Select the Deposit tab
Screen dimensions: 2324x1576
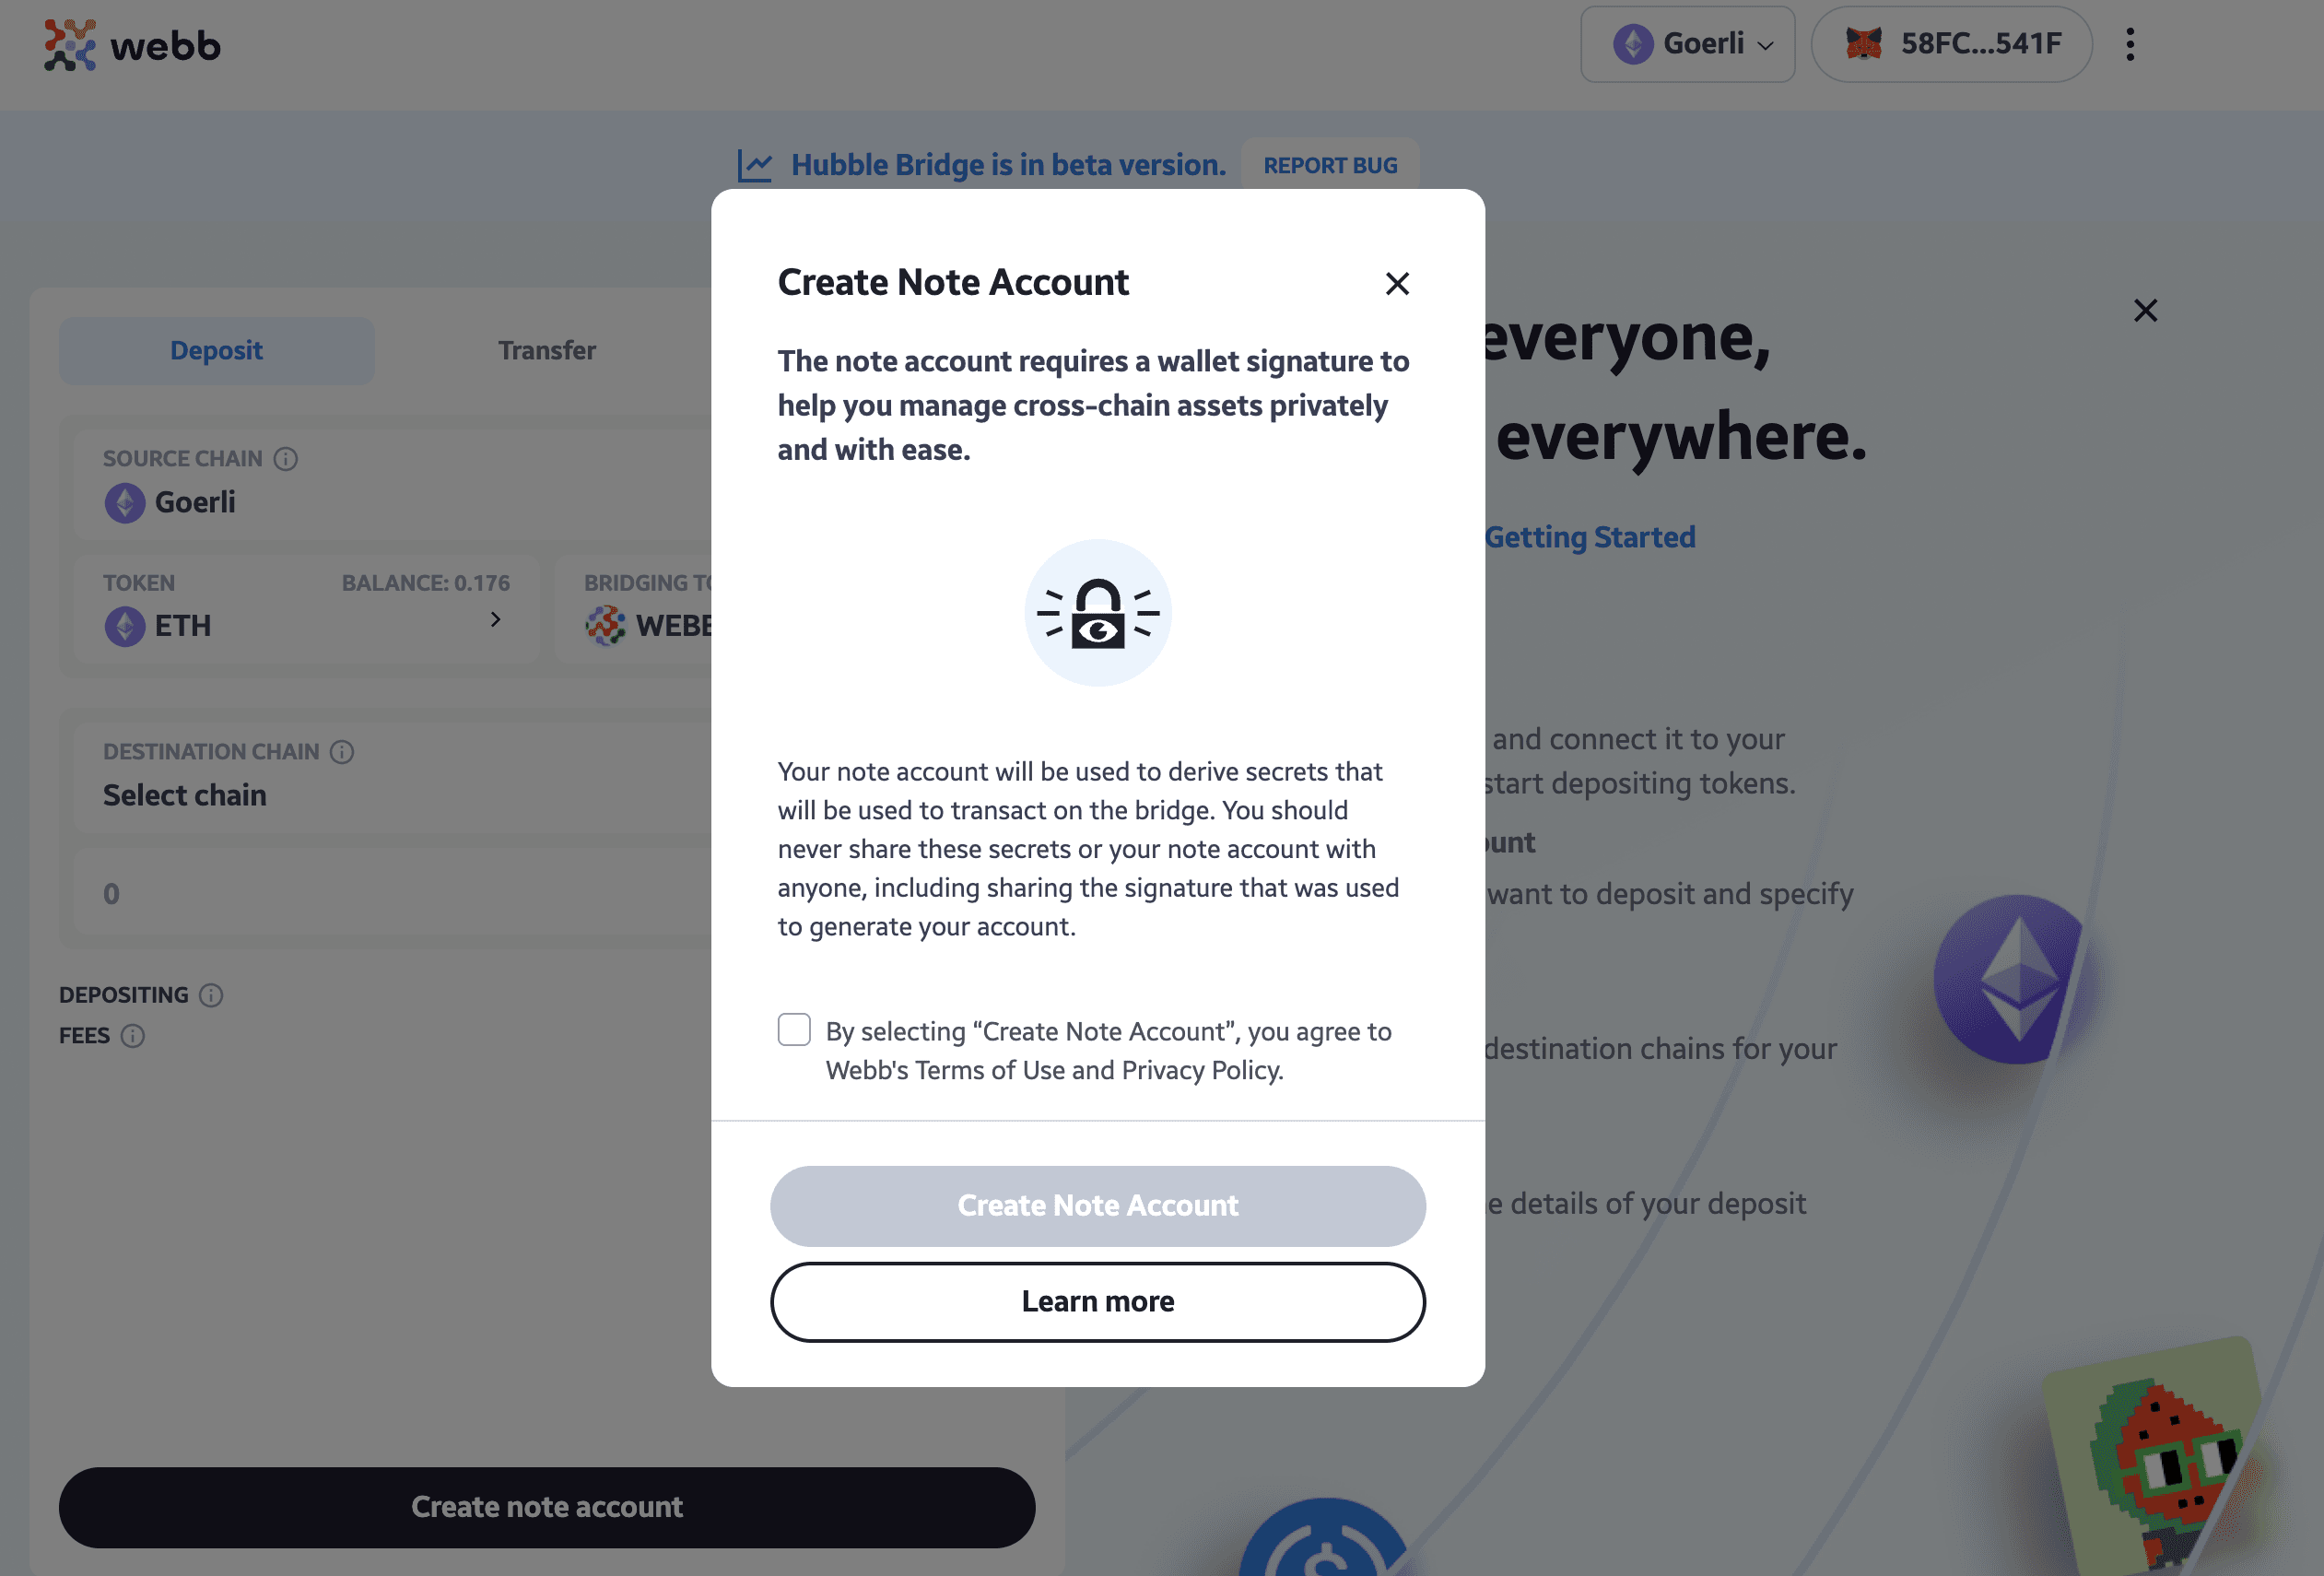click(217, 350)
